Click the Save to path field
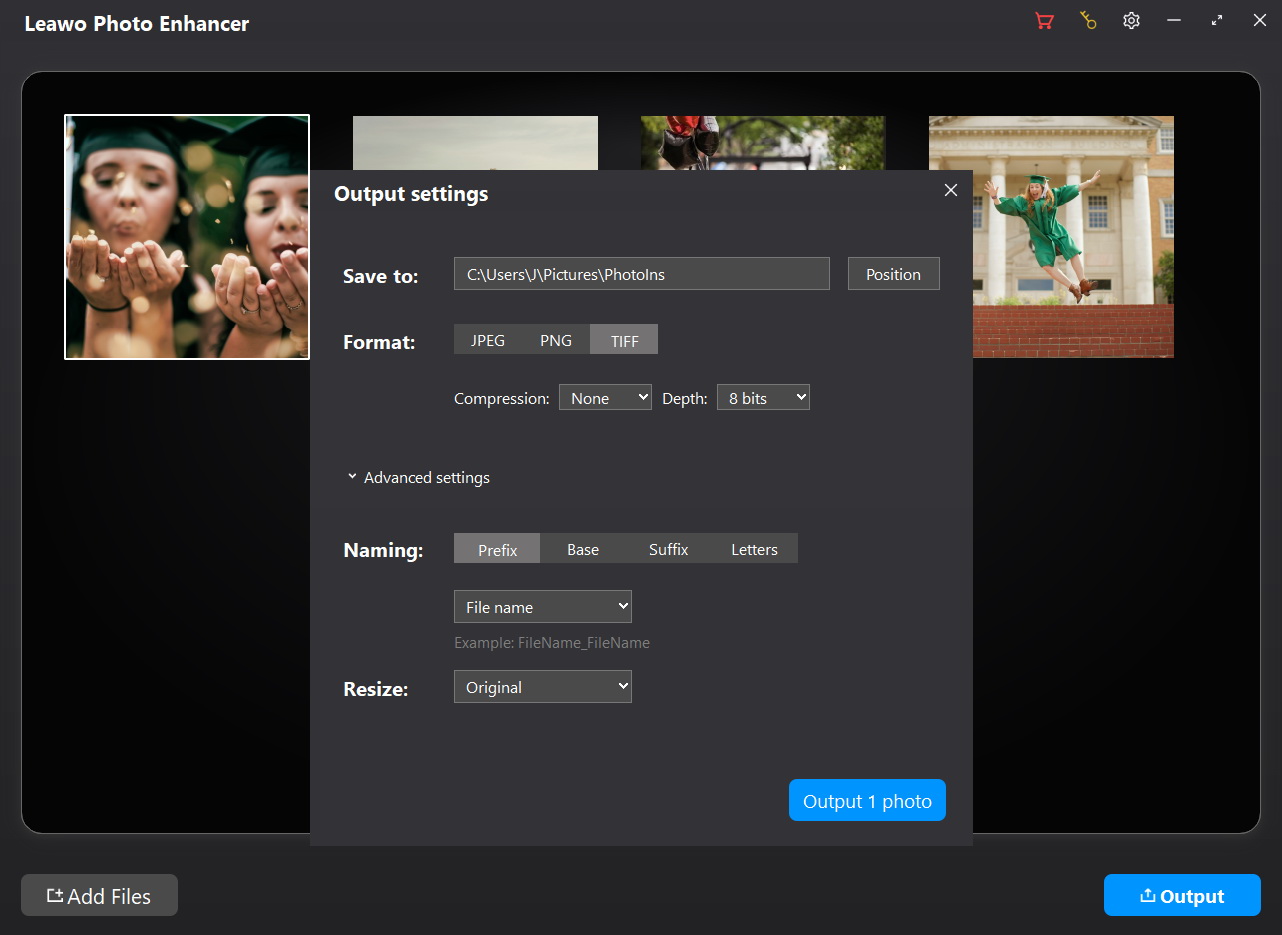The height and width of the screenshot is (935, 1282). coord(641,274)
